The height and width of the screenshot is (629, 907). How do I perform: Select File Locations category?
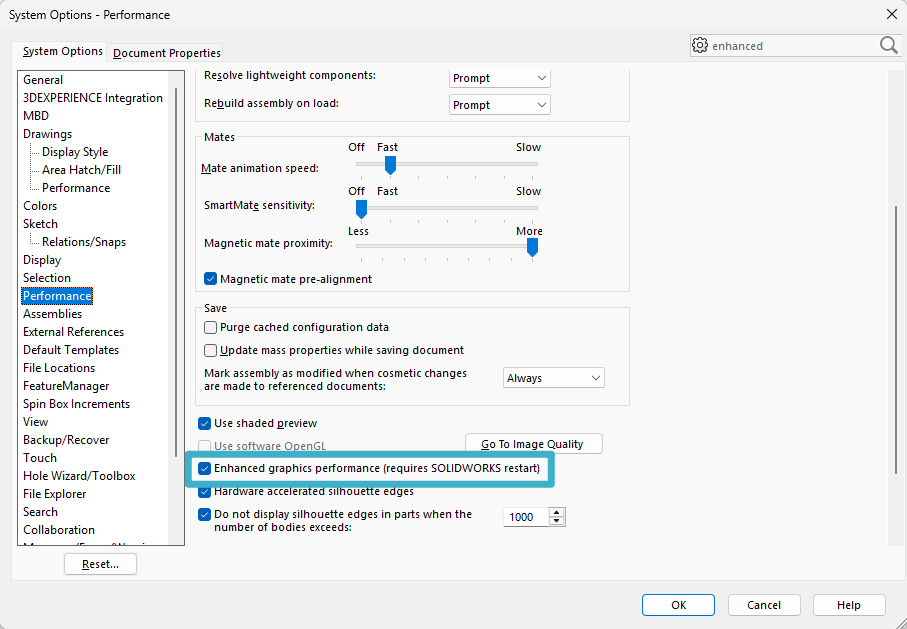tap(59, 367)
